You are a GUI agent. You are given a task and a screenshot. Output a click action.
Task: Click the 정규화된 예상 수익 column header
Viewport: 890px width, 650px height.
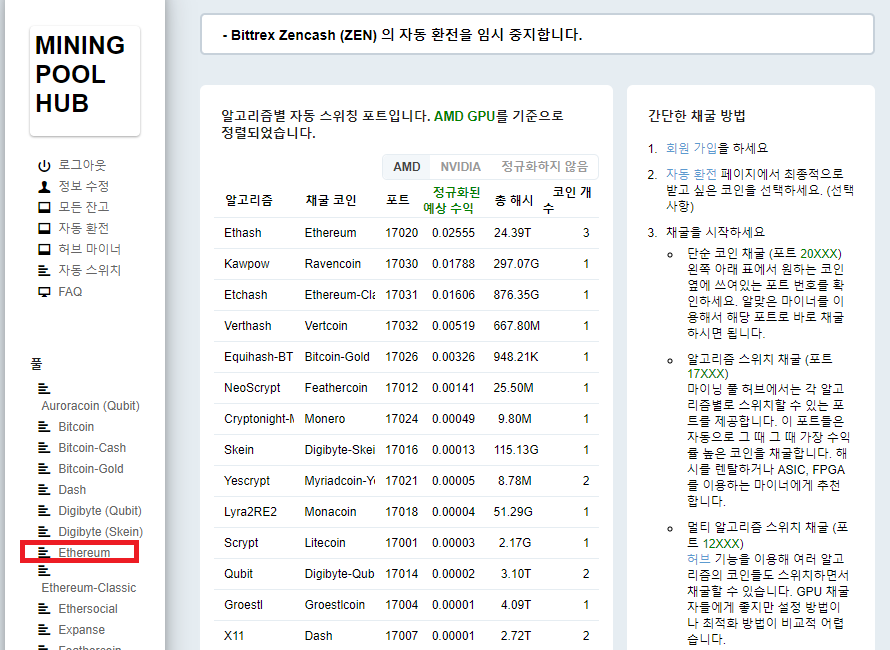pyautogui.click(x=452, y=200)
